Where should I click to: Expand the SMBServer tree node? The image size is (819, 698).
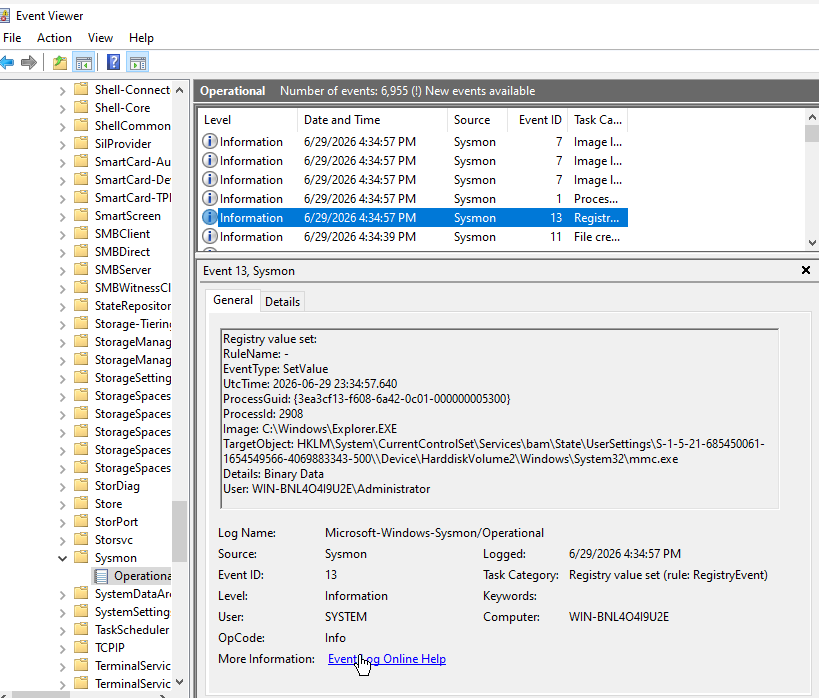click(x=62, y=271)
